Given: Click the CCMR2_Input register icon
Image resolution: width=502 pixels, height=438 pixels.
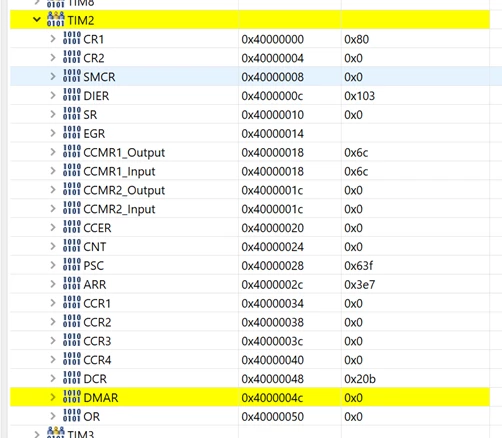Looking at the screenshot, I should 72,208.
